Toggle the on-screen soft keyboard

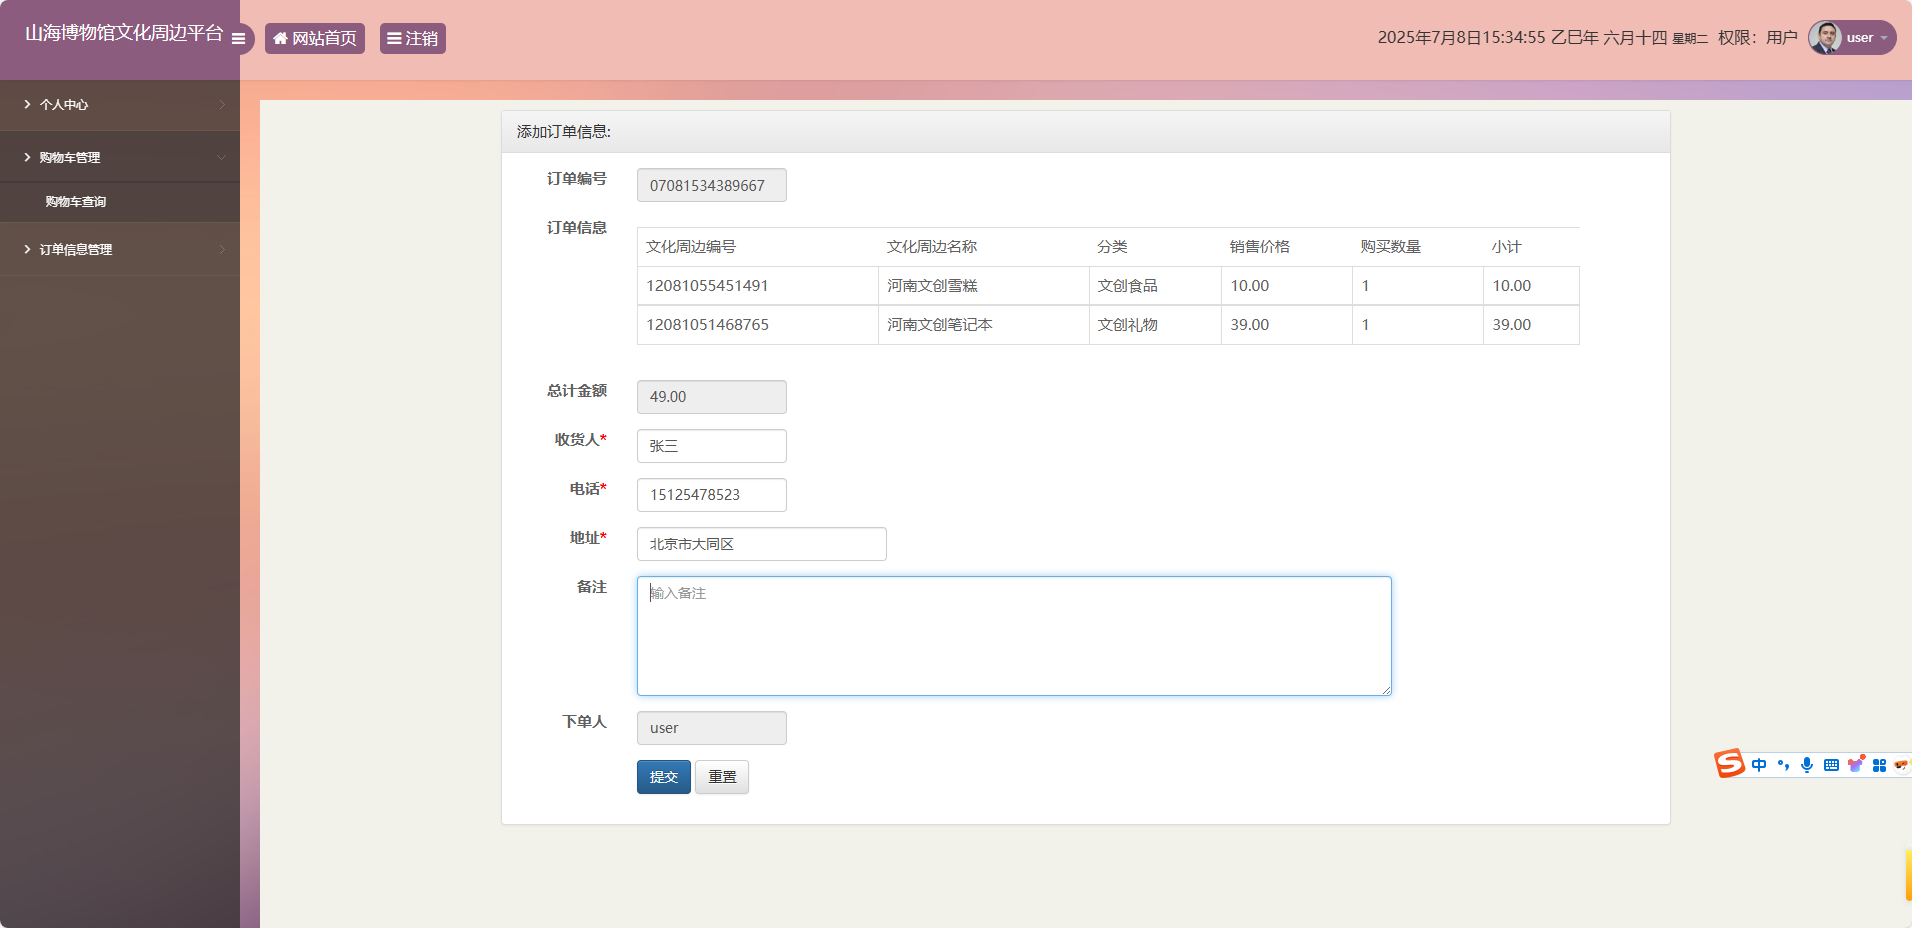(x=1831, y=764)
